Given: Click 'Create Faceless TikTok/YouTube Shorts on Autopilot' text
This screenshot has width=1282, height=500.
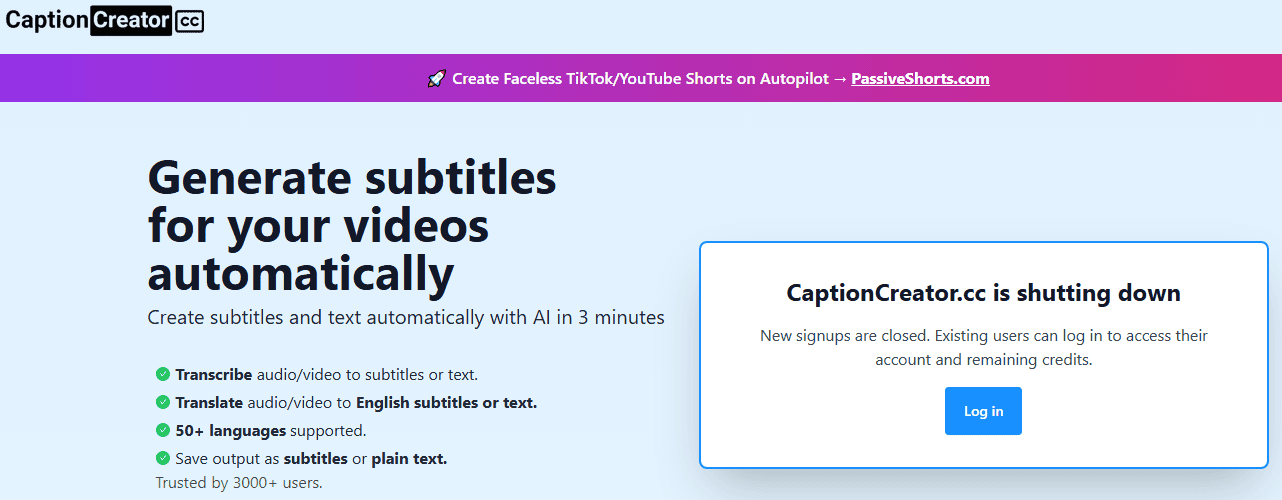Looking at the screenshot, I should [x=640, y=78].
